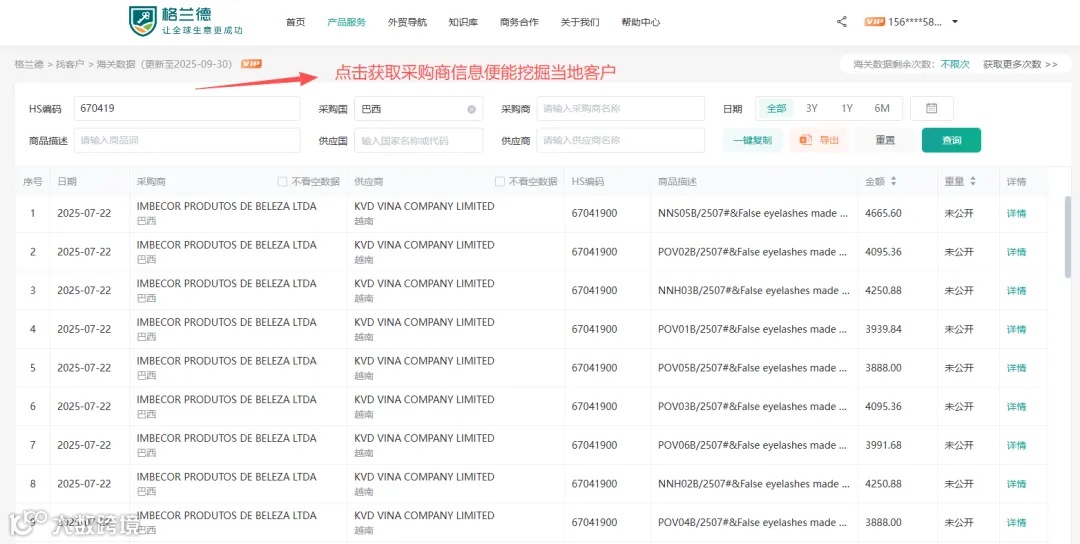Sort by 金额 column

tap(893, 182)
